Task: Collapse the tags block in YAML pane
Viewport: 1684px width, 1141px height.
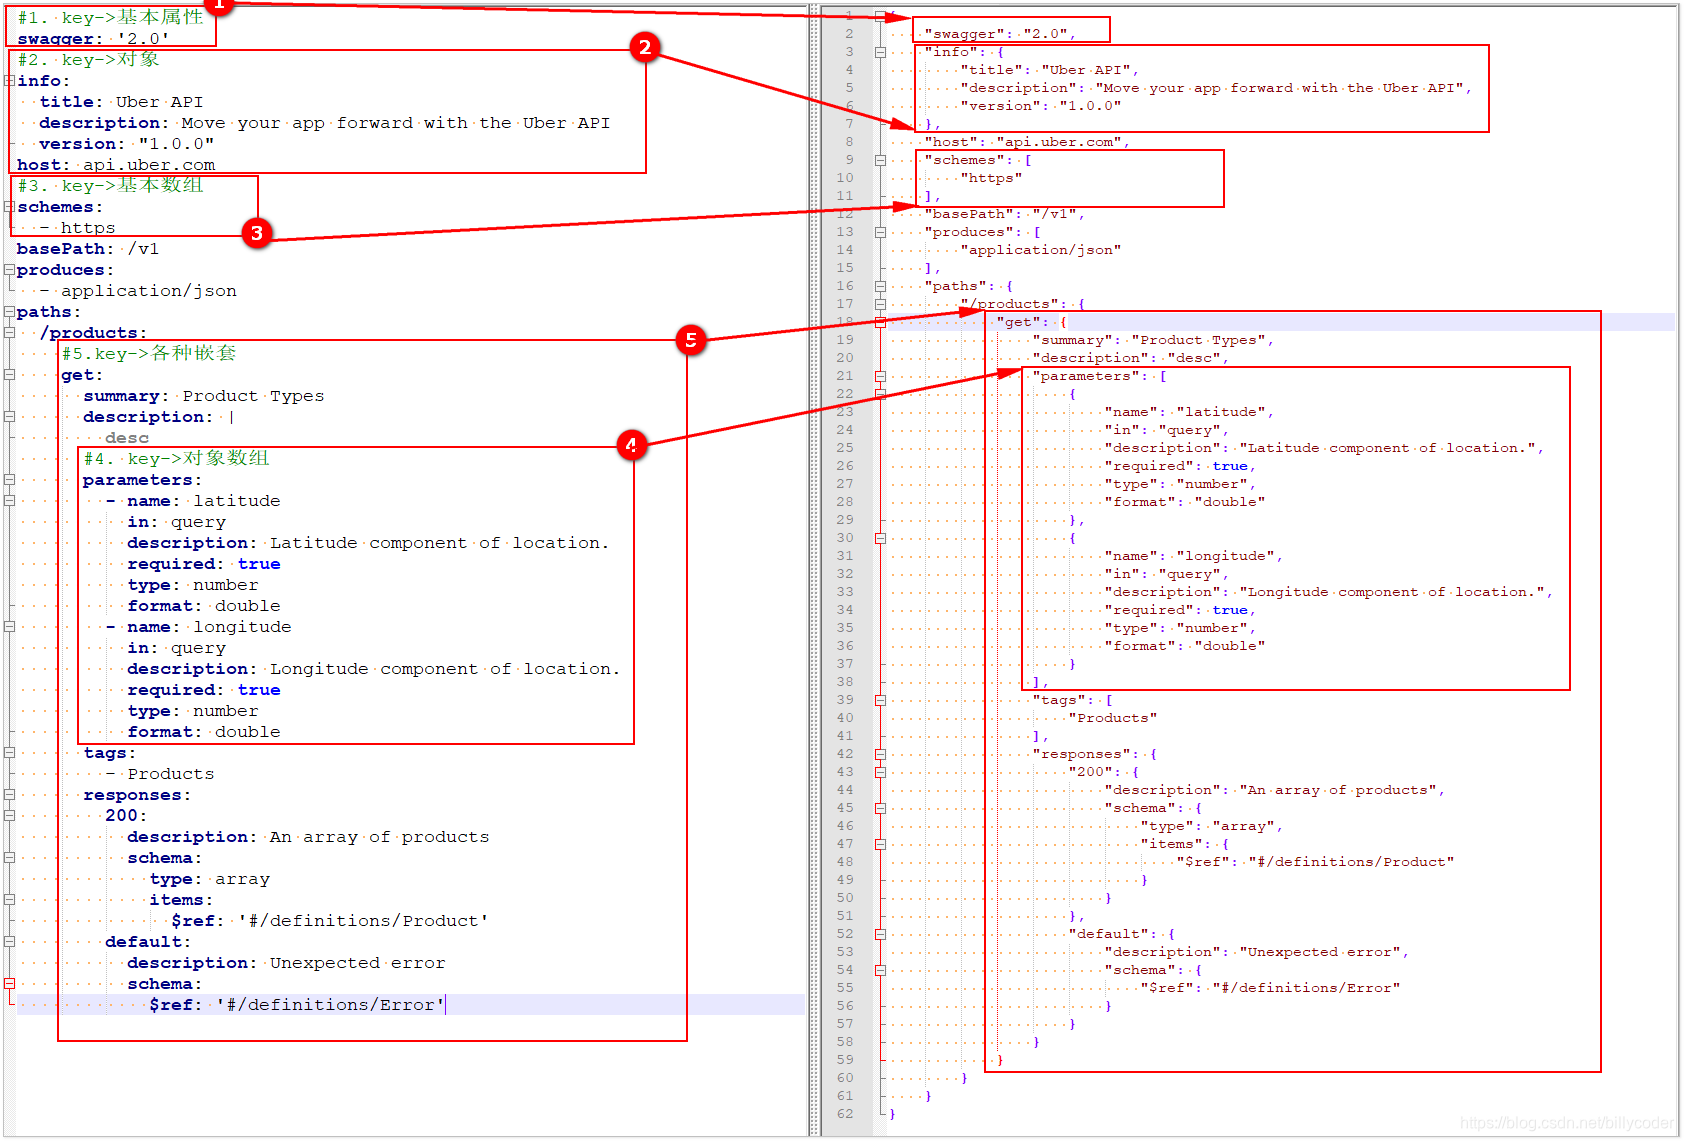Action: pyautogui.click(x=9, y=753)
